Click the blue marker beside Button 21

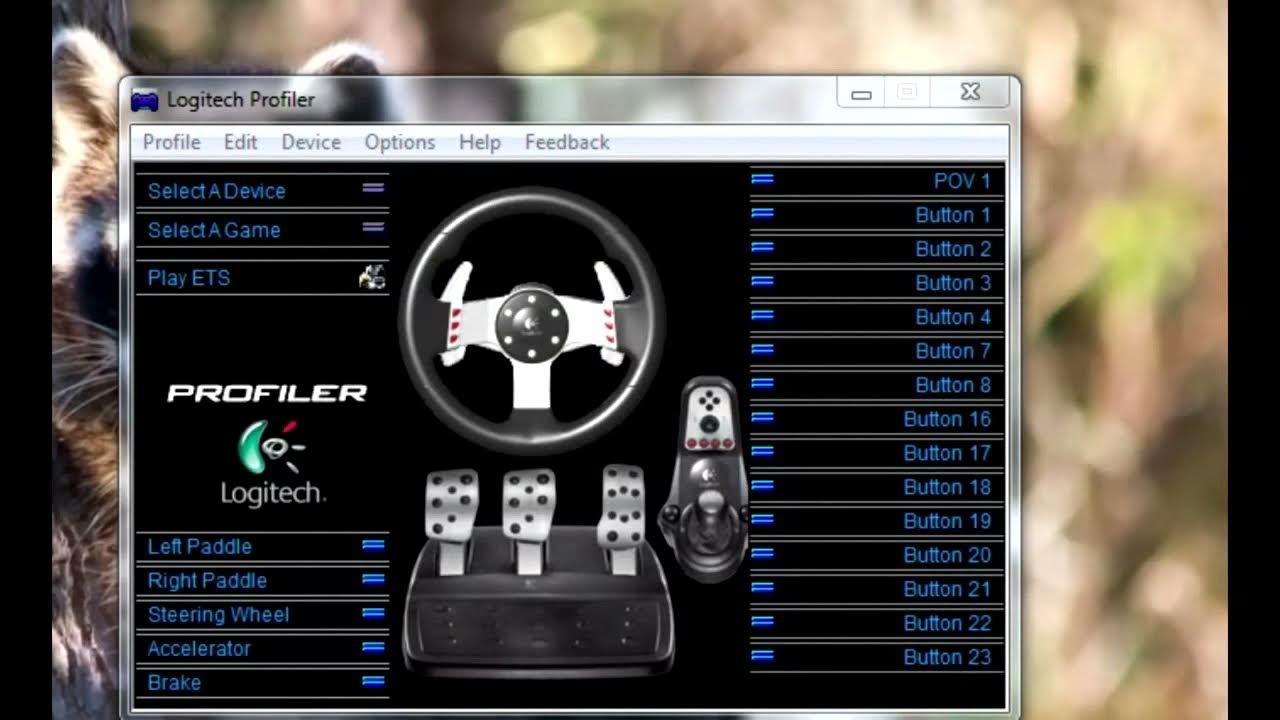point(762,587)
